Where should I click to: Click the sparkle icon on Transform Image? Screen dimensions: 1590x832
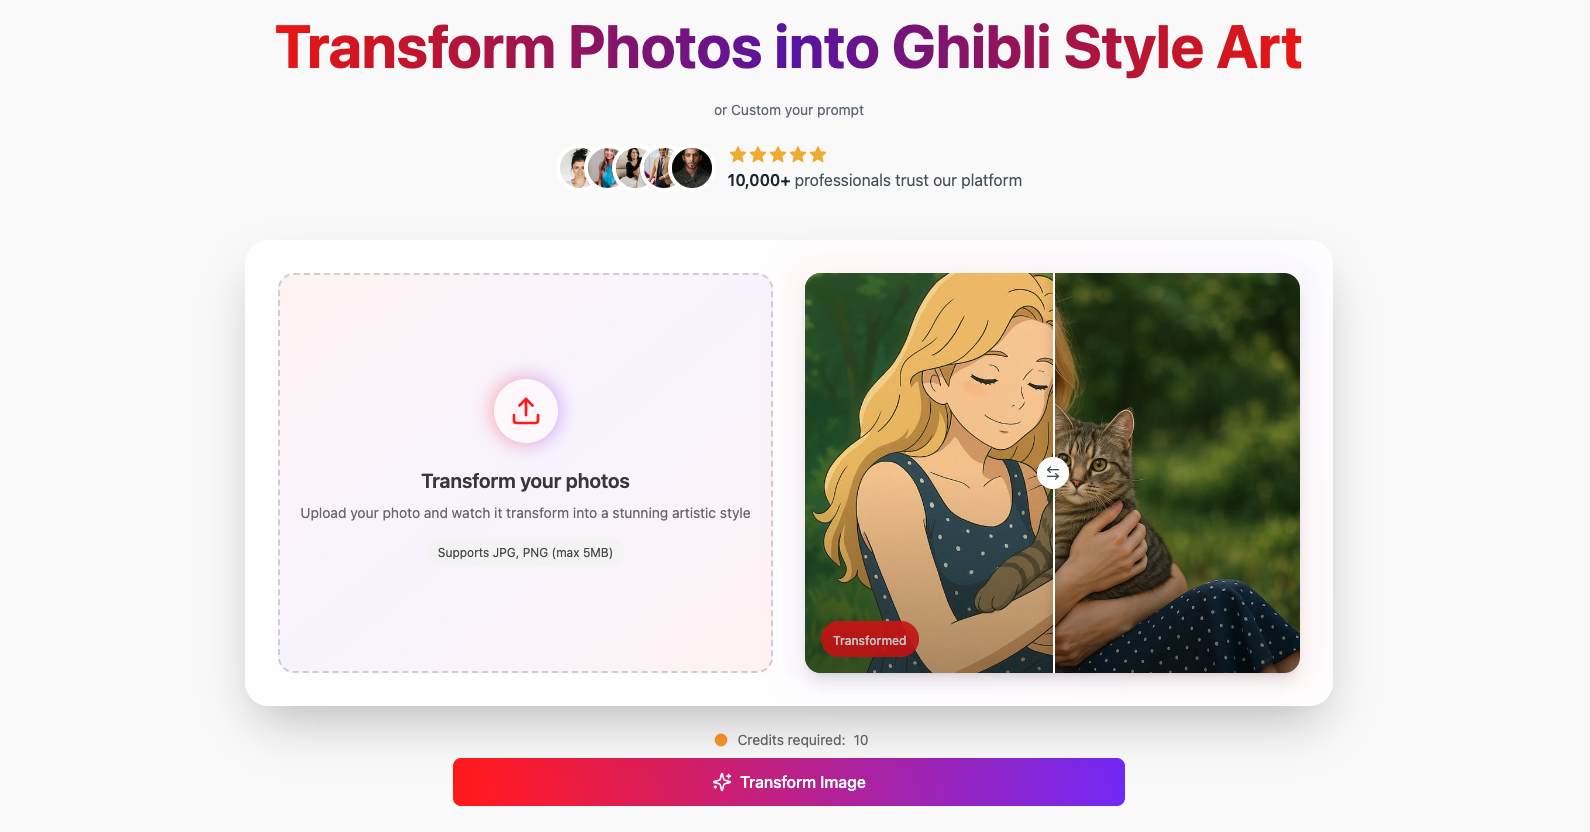click(x=722, y=782)
